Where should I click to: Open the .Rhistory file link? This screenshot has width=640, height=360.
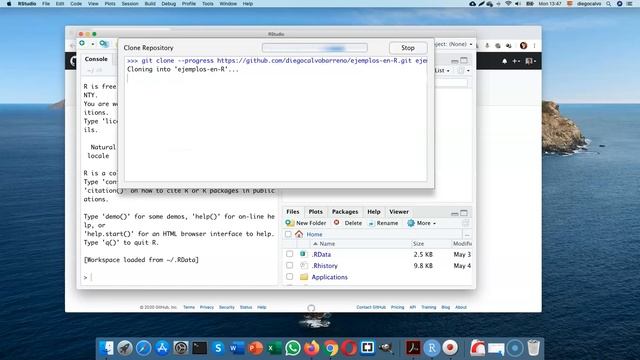pyautogui.click(x=324, y=266)
